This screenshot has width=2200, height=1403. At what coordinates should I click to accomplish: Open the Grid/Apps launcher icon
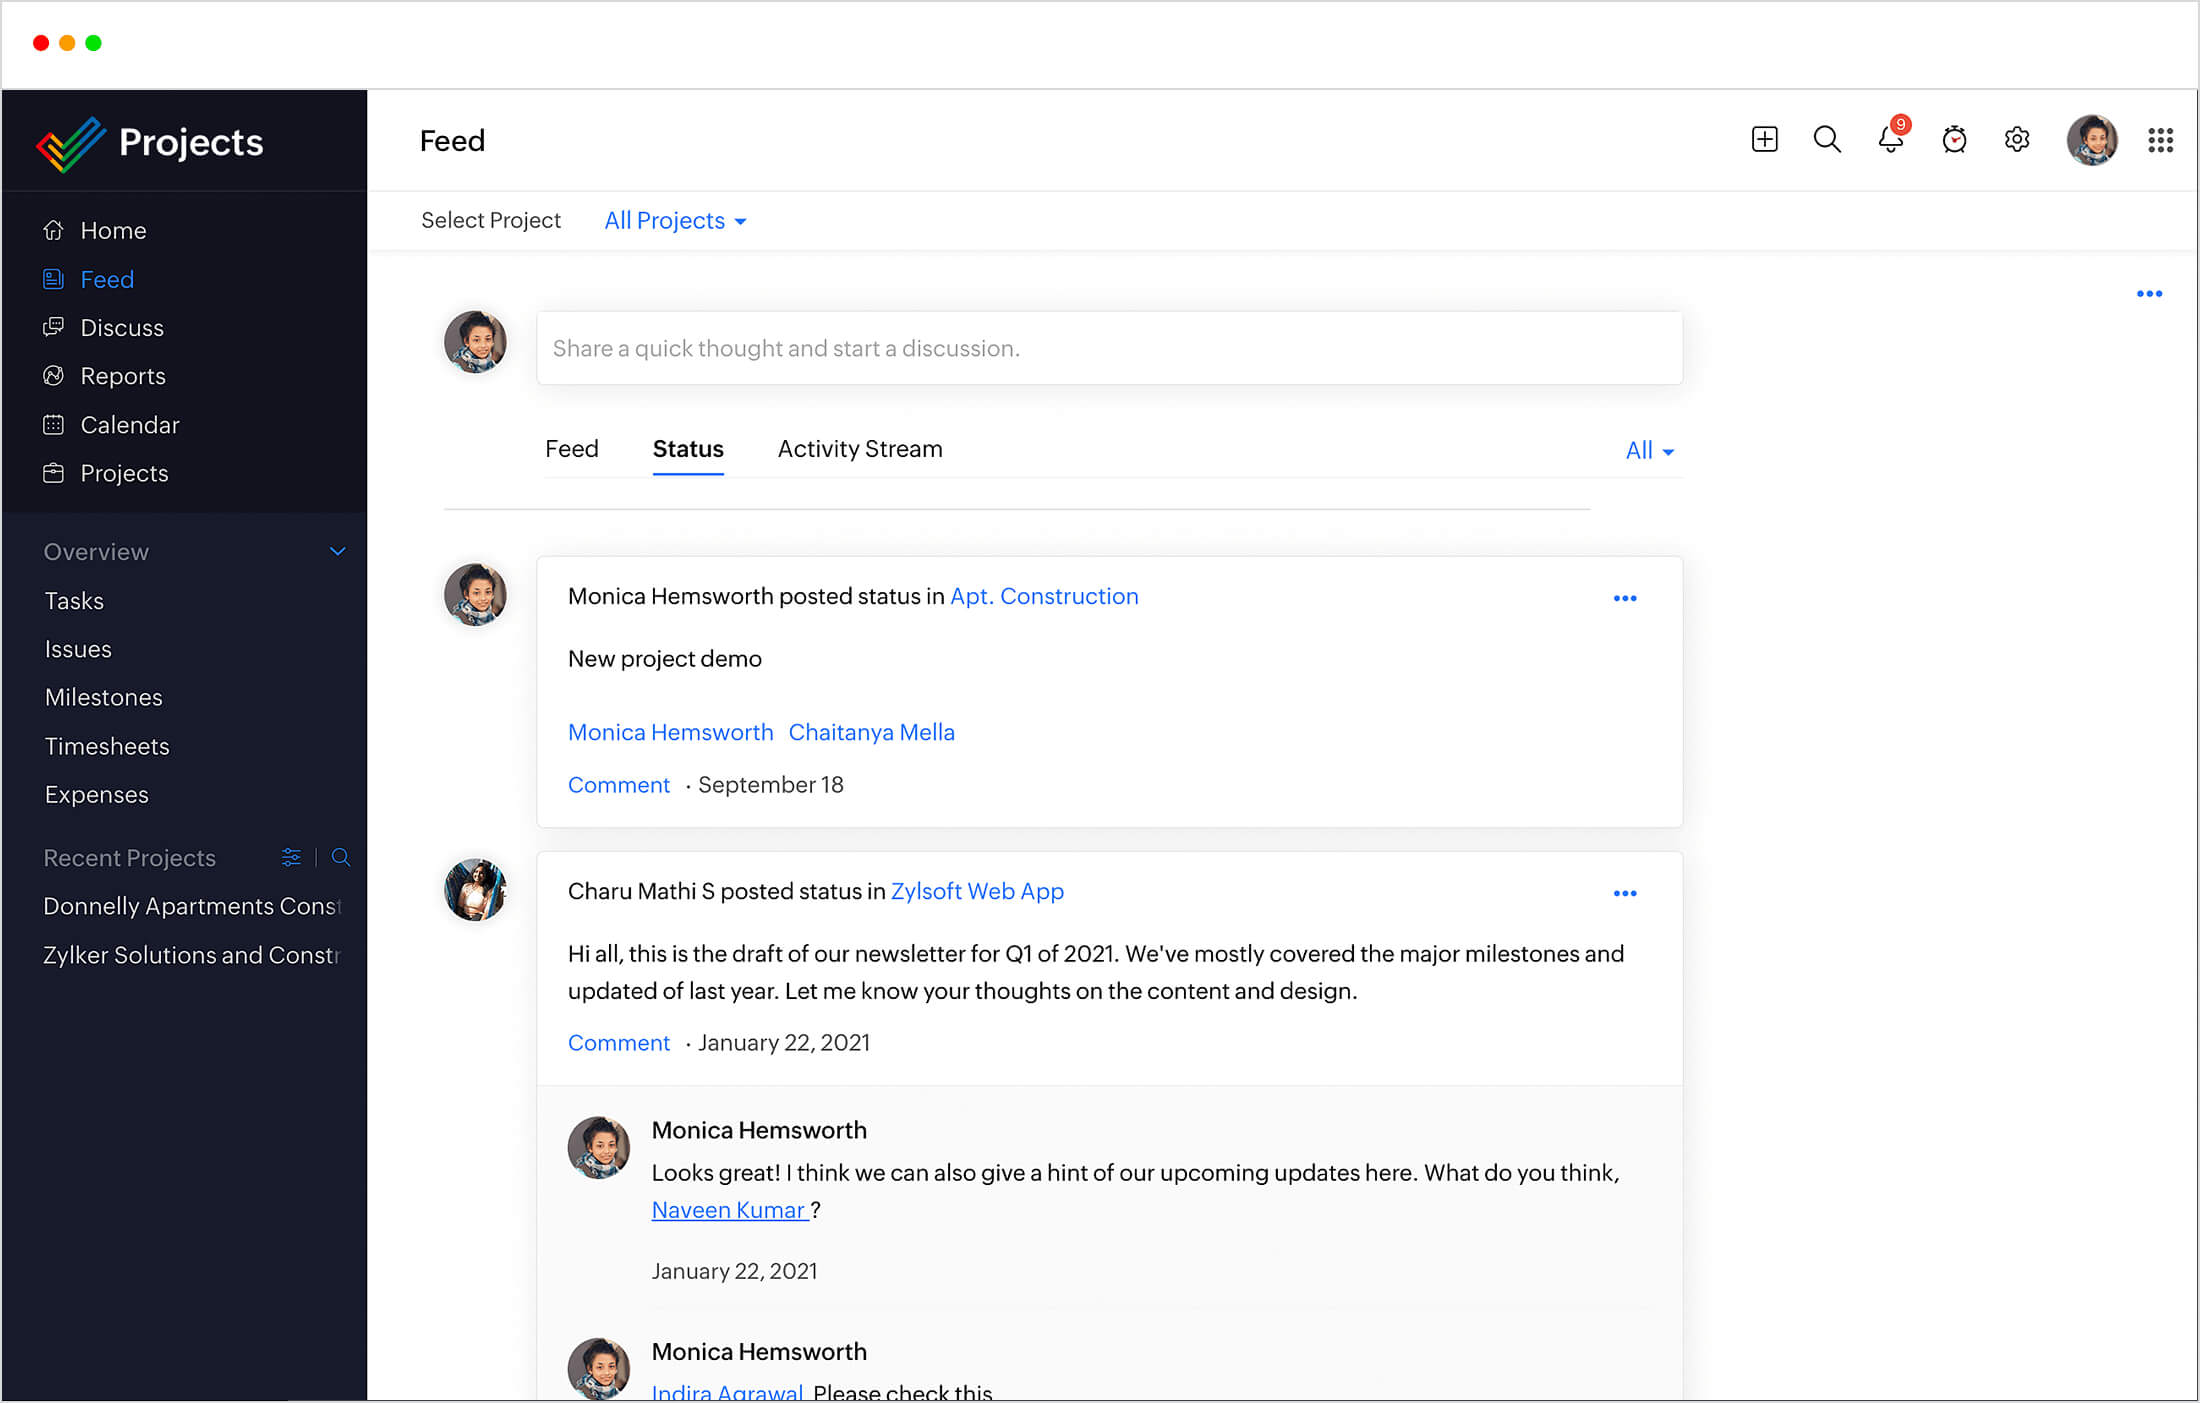click(x=2160, y=139)
